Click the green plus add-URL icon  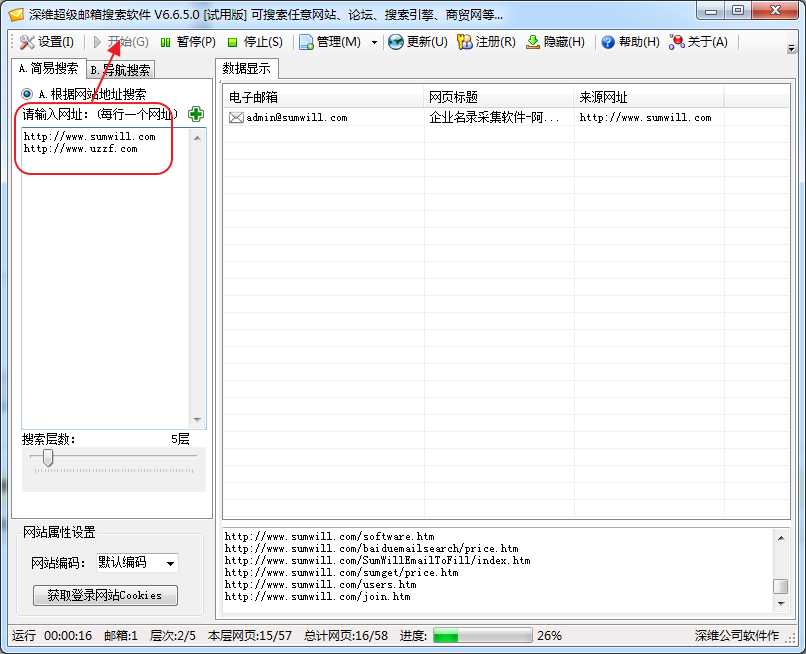(x=196, y=114)
